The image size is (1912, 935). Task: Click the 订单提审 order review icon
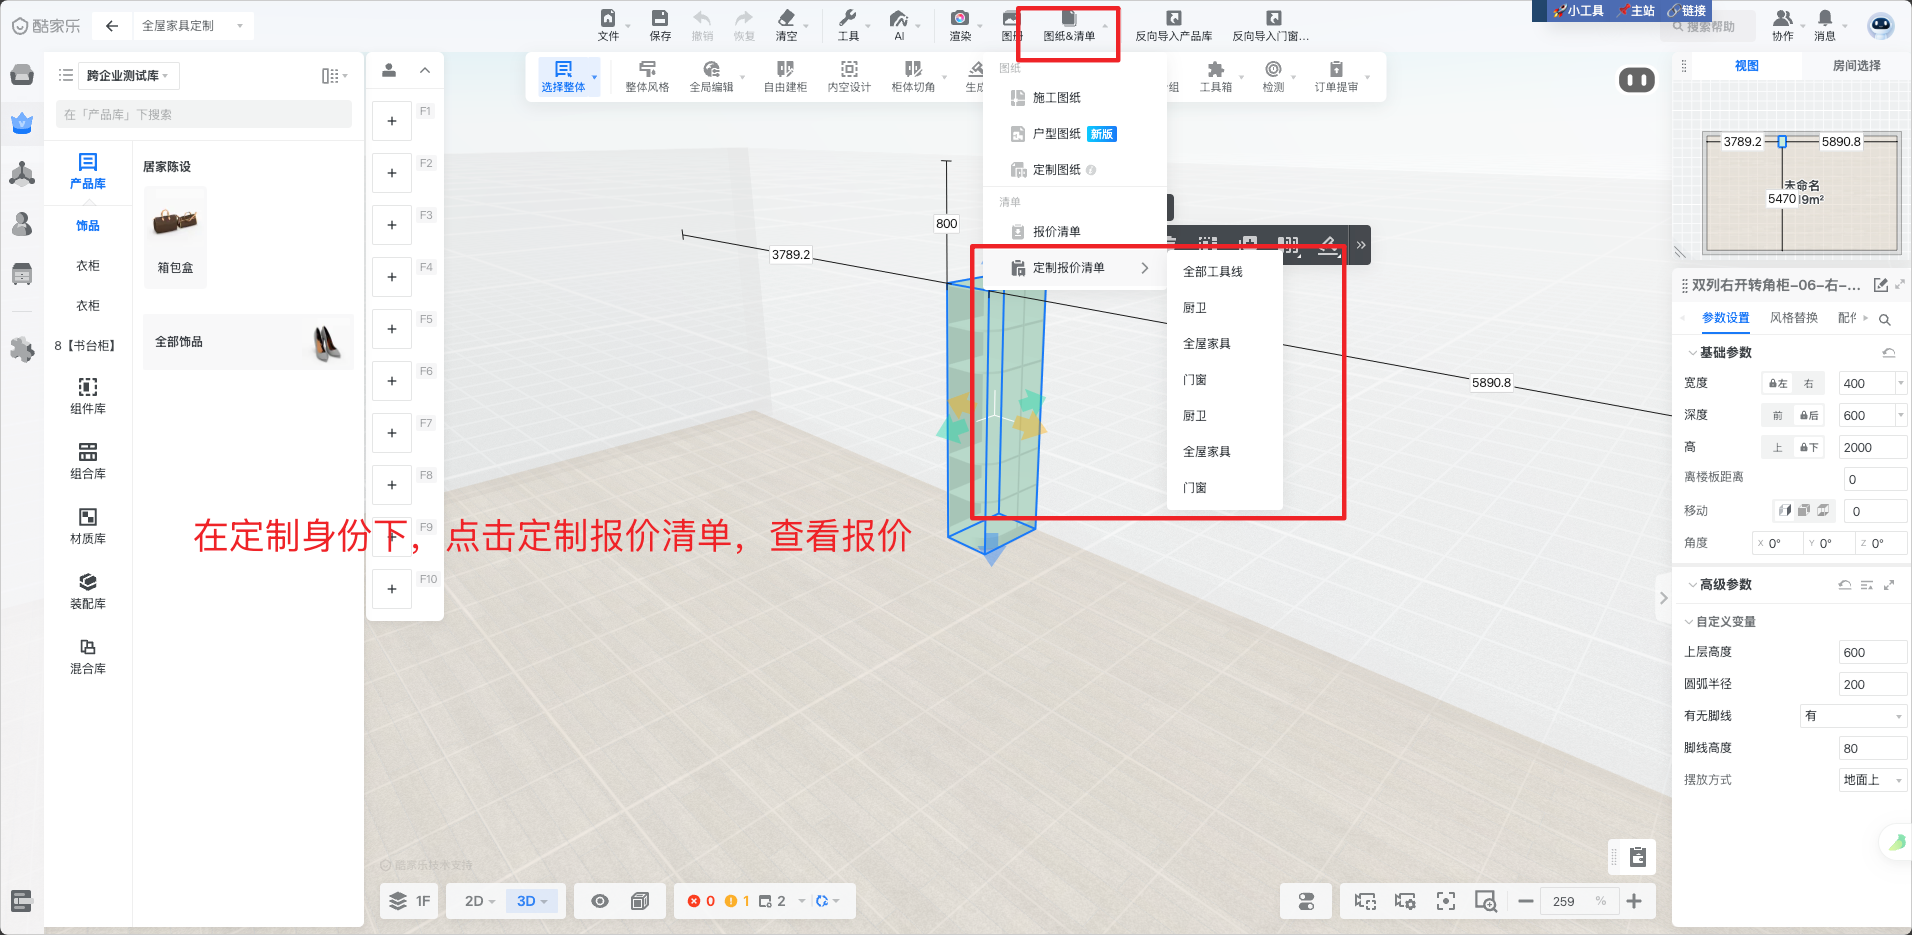(x=1336, y=76)
